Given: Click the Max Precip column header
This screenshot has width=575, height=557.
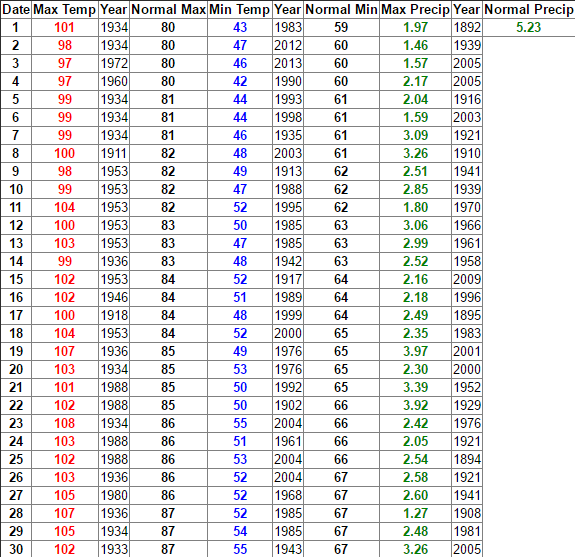Looking at the screenshot, I should coord(415,10).
